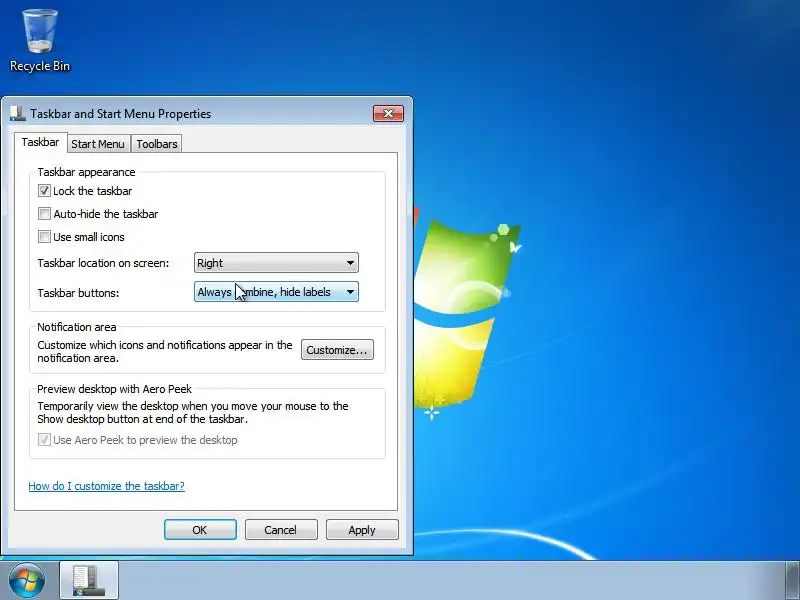
Task: Open the Taskbar location on screen dropdown
Action: 276,263
